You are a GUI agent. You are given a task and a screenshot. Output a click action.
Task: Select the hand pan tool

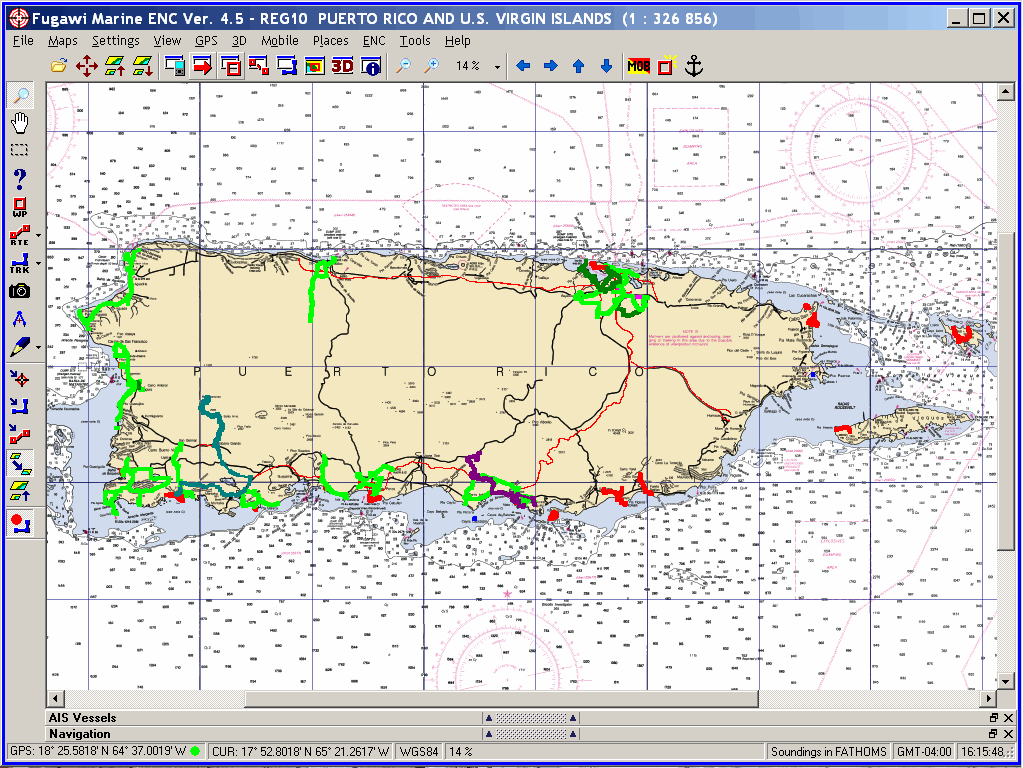pyautogui.click(x=20, y=123)
